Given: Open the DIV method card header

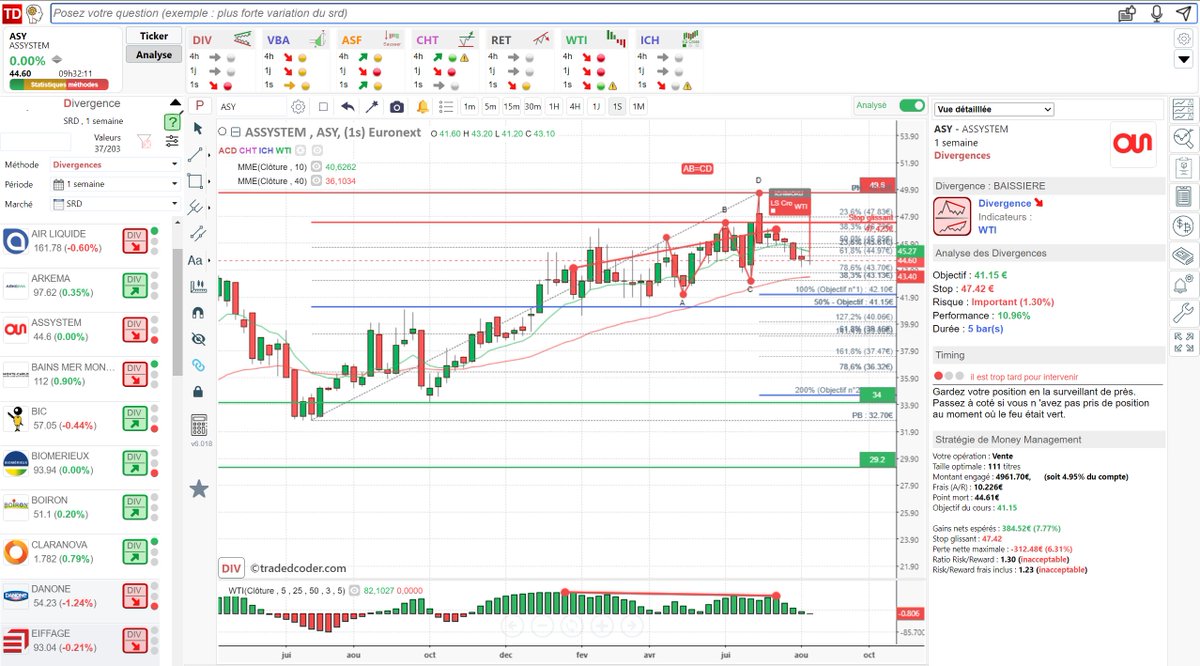Looking at the screenshot, I should pos(221,39).
